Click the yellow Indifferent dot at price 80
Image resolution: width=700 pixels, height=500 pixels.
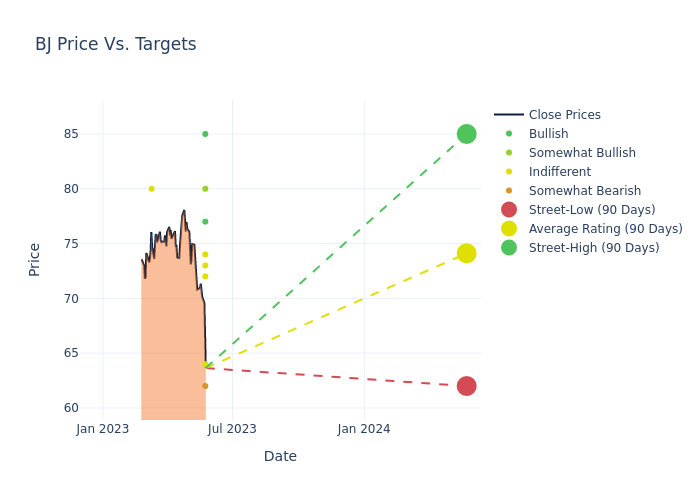coord(151,189)
